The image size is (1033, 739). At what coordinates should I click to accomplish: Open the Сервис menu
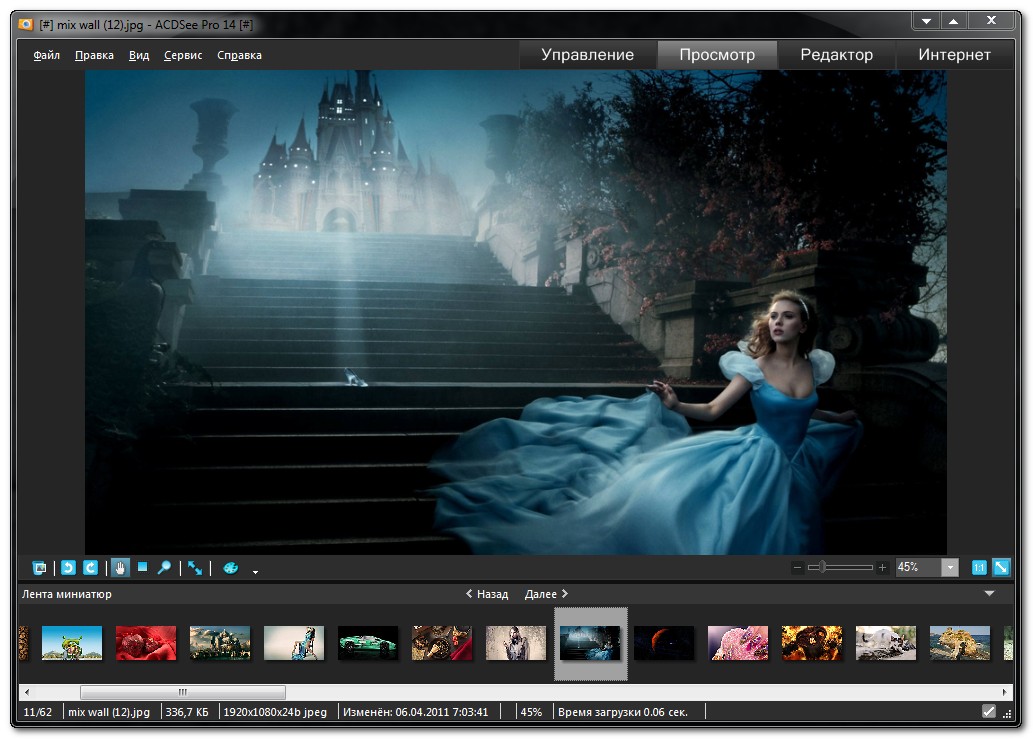(x=183, y=55)
